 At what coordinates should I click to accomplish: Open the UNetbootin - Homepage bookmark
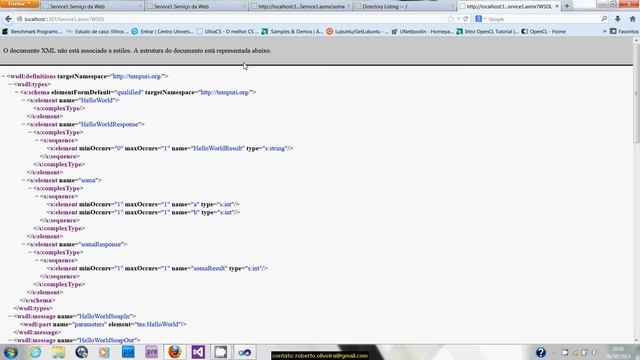tap(422, 31)
